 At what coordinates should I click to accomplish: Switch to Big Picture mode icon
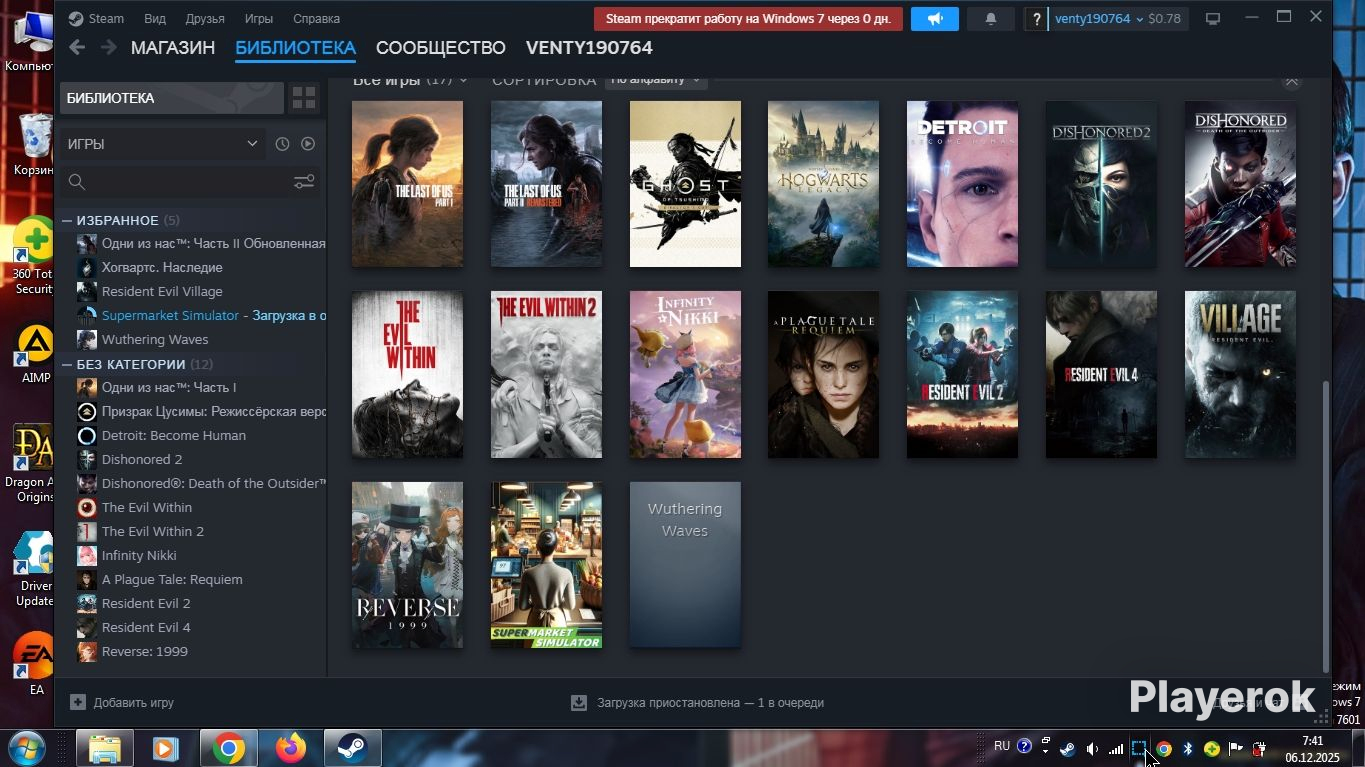1213,19
